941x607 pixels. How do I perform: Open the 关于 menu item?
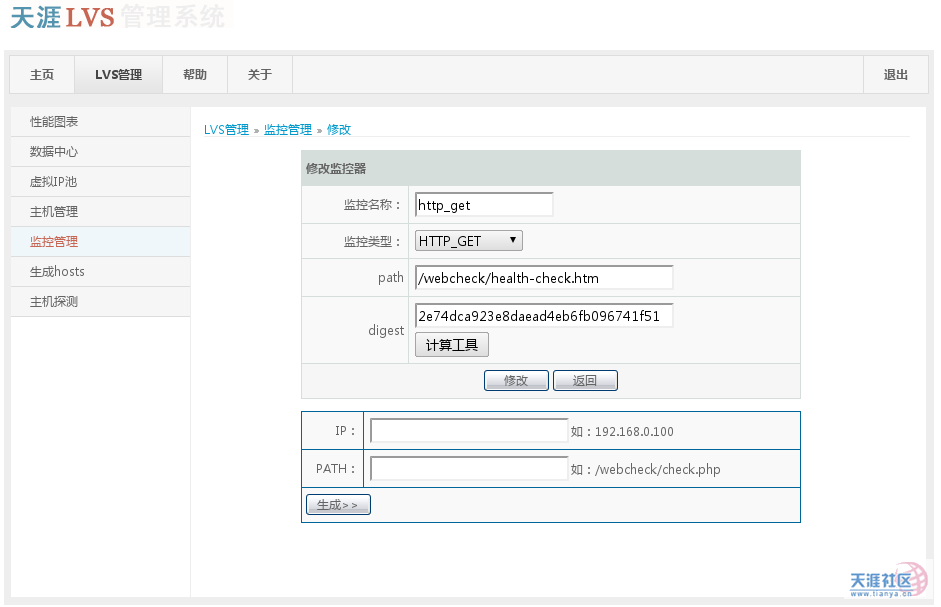point(260,75)
